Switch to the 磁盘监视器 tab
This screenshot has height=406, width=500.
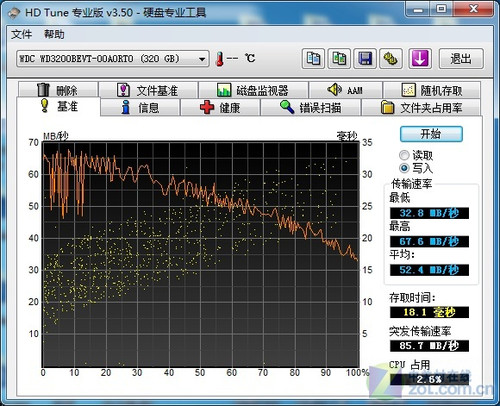point(253,90)
